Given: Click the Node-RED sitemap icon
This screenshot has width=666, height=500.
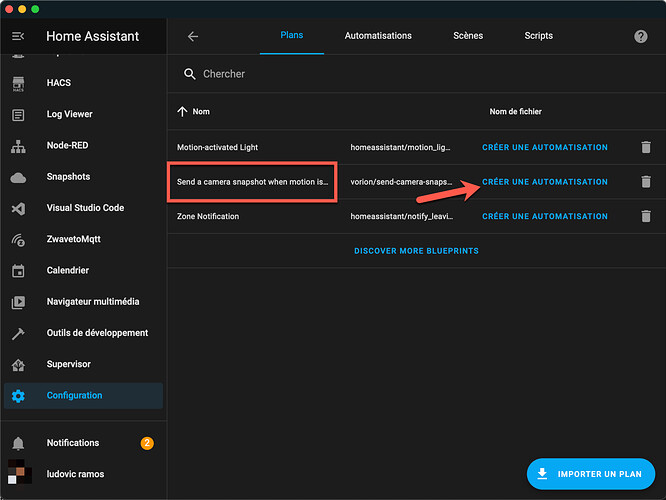Looking at the screenshot, I should (x=18, y=146).
